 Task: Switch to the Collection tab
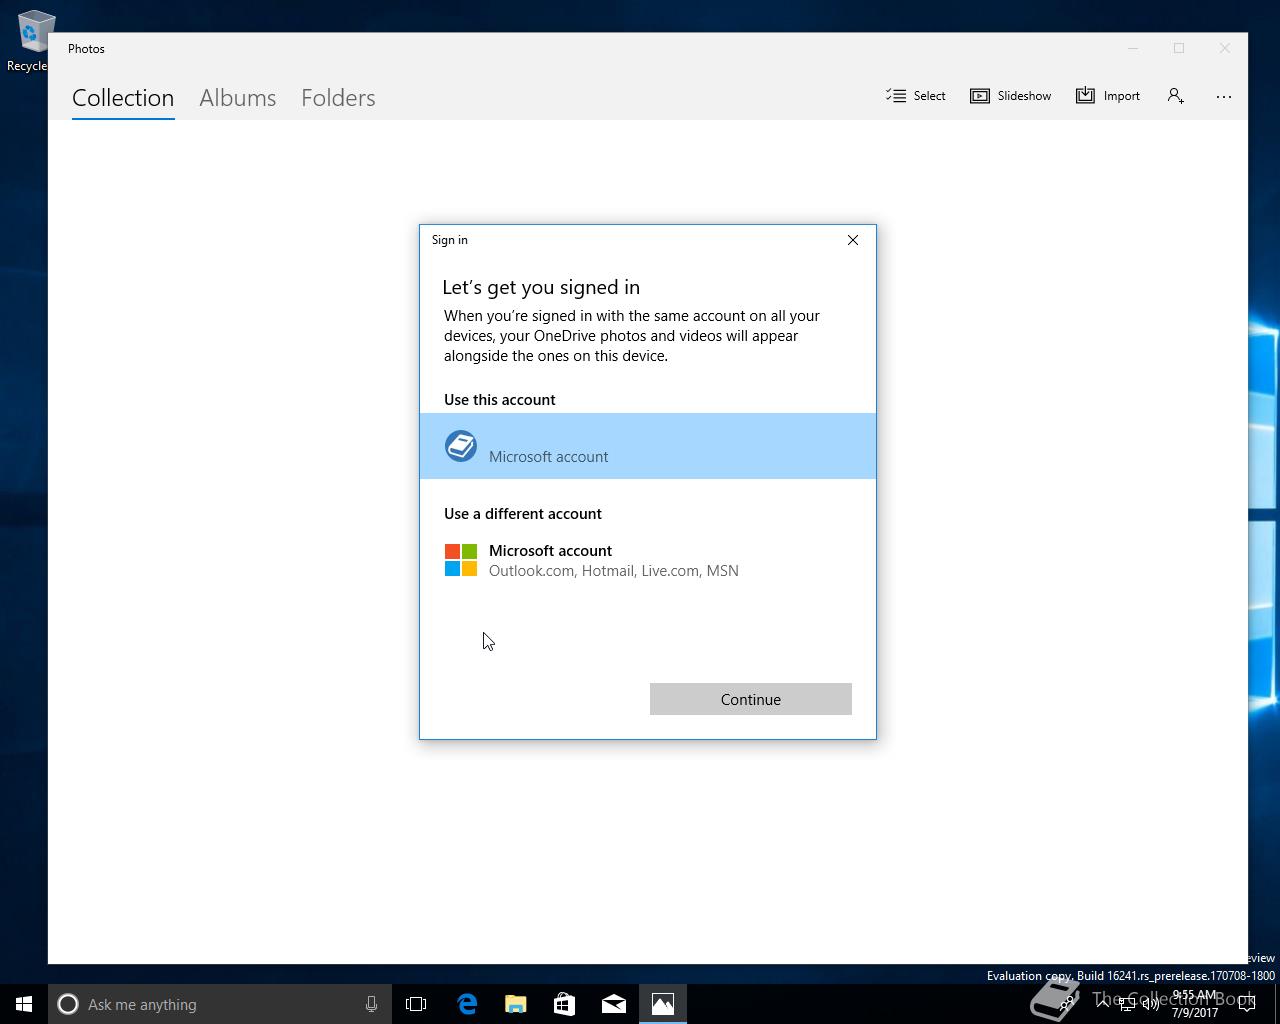coord(123,98)
